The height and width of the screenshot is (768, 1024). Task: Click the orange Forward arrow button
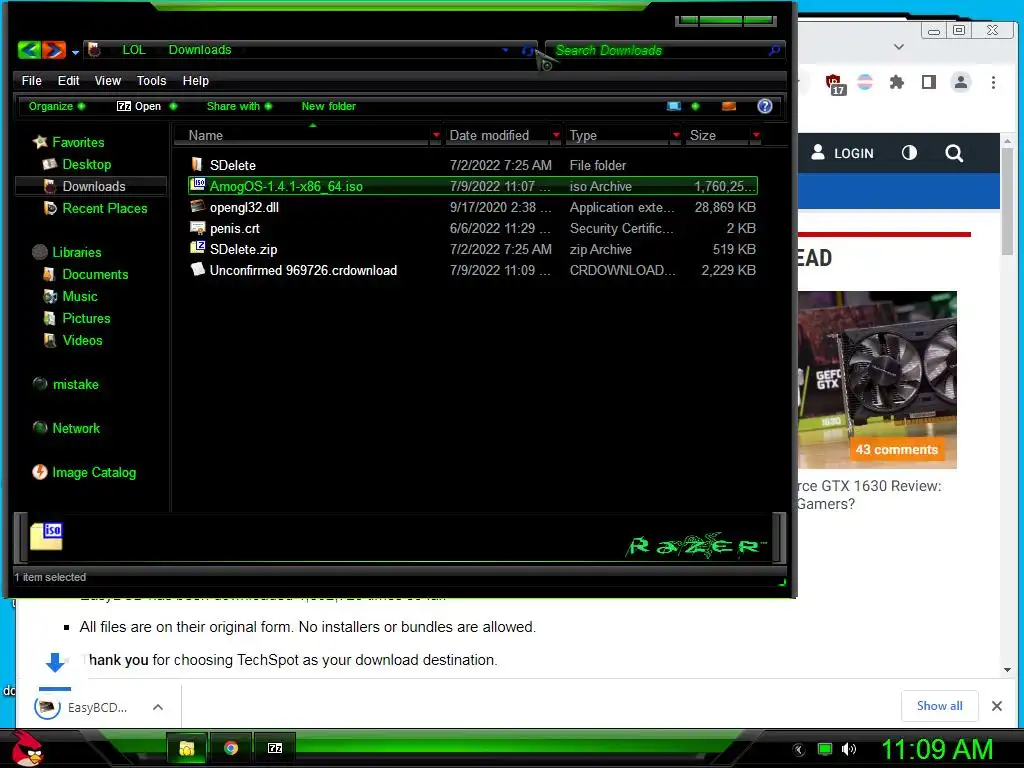(x=54, y=50)
